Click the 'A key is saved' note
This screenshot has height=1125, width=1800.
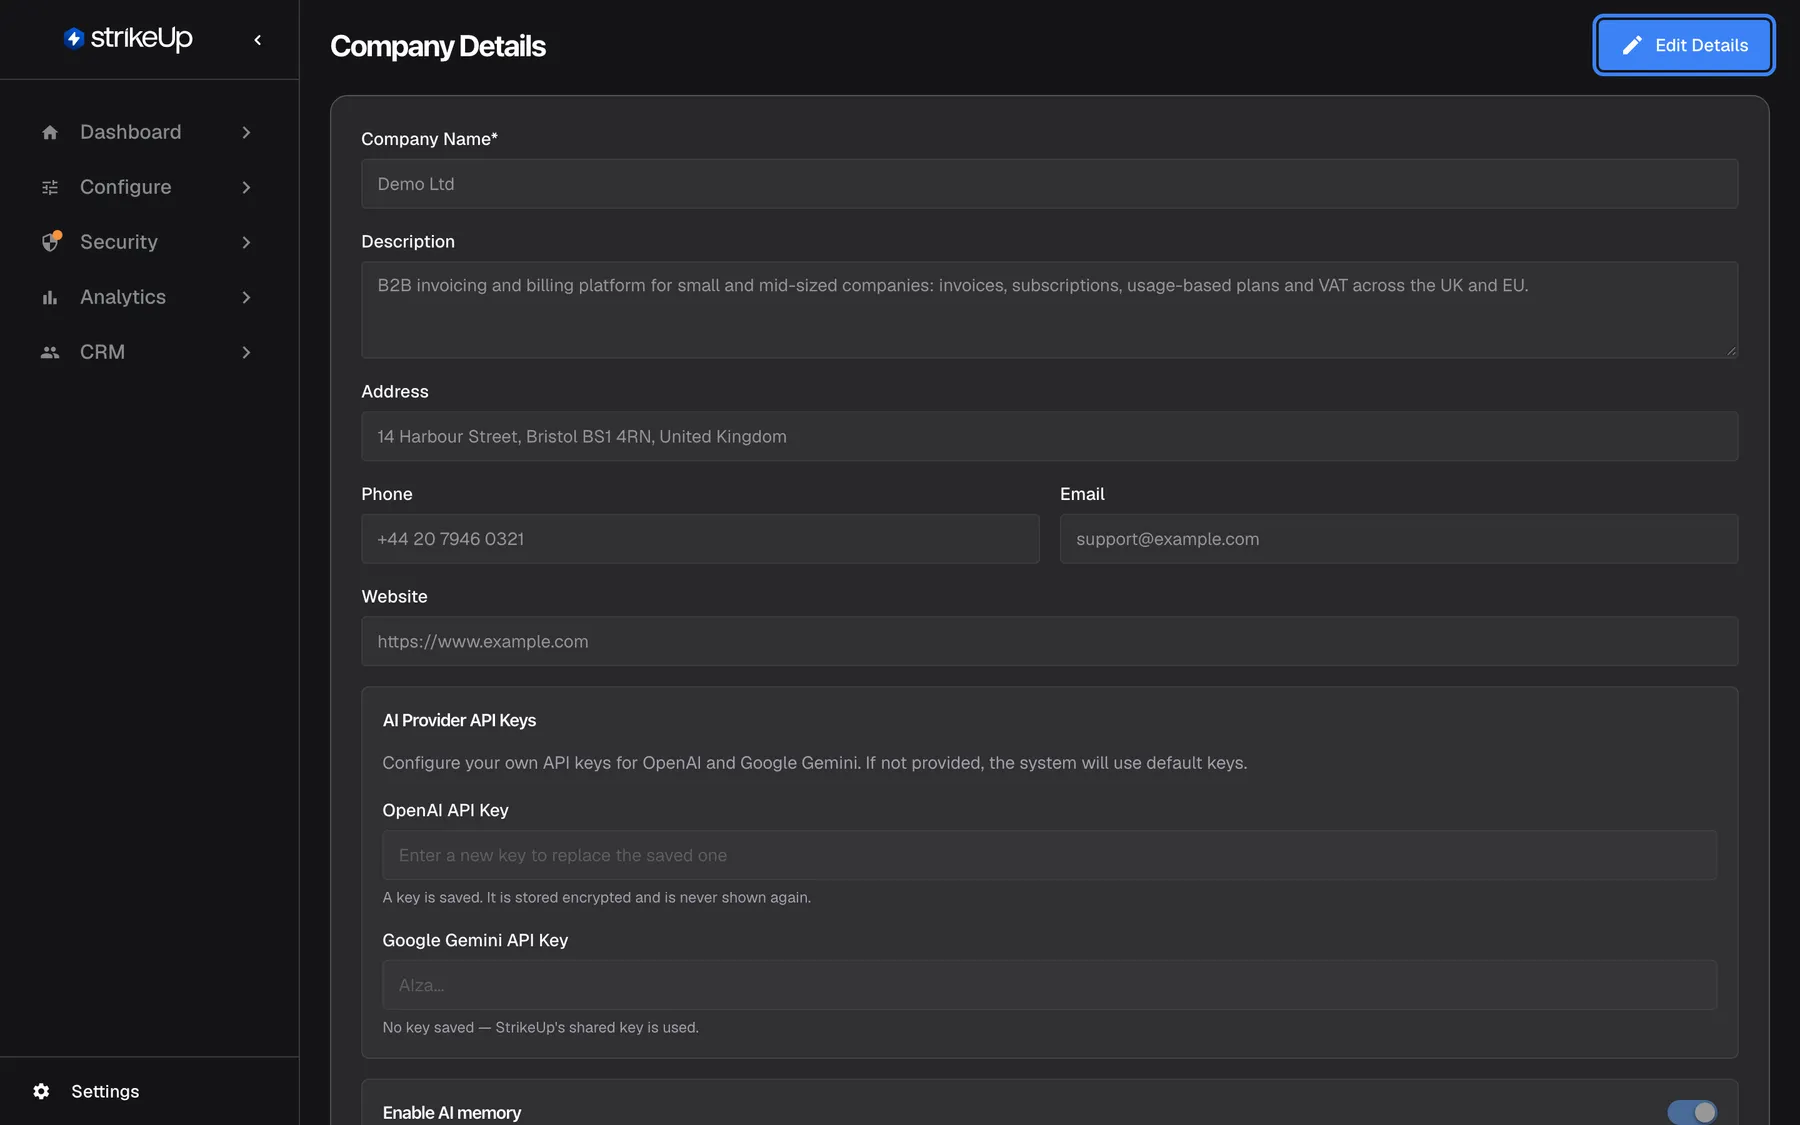[596, 897]
